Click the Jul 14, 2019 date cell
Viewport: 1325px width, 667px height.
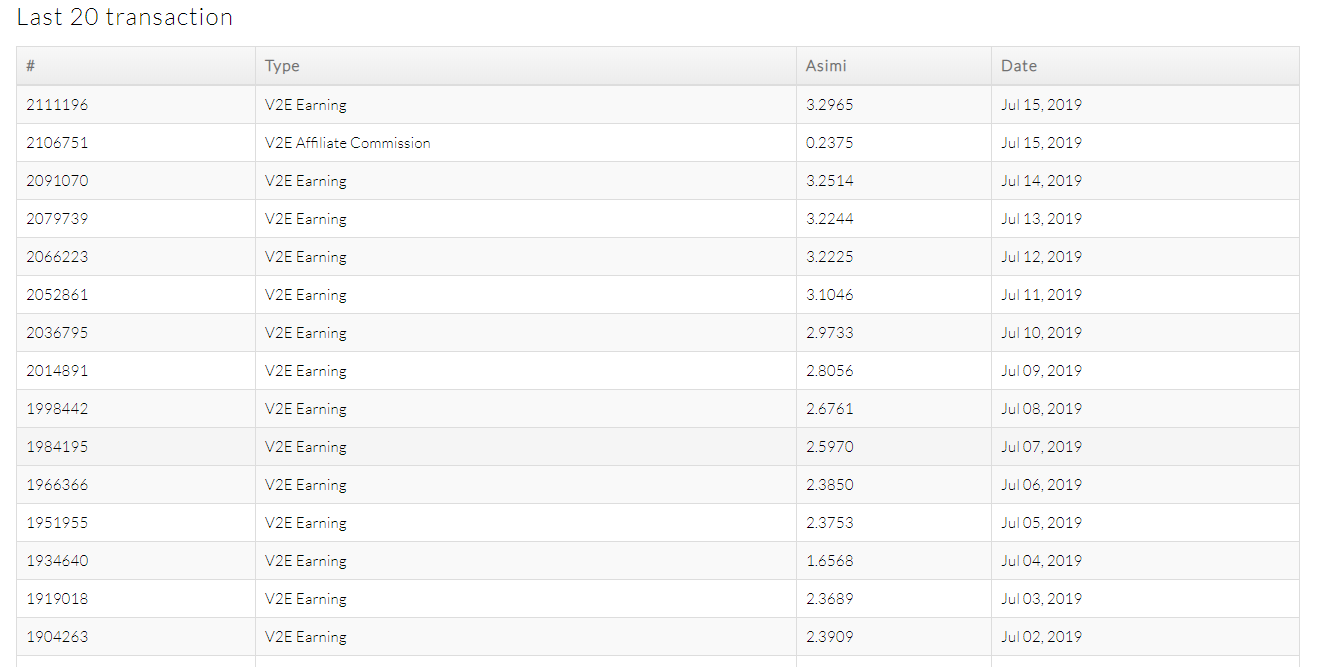click(1041, 181)
